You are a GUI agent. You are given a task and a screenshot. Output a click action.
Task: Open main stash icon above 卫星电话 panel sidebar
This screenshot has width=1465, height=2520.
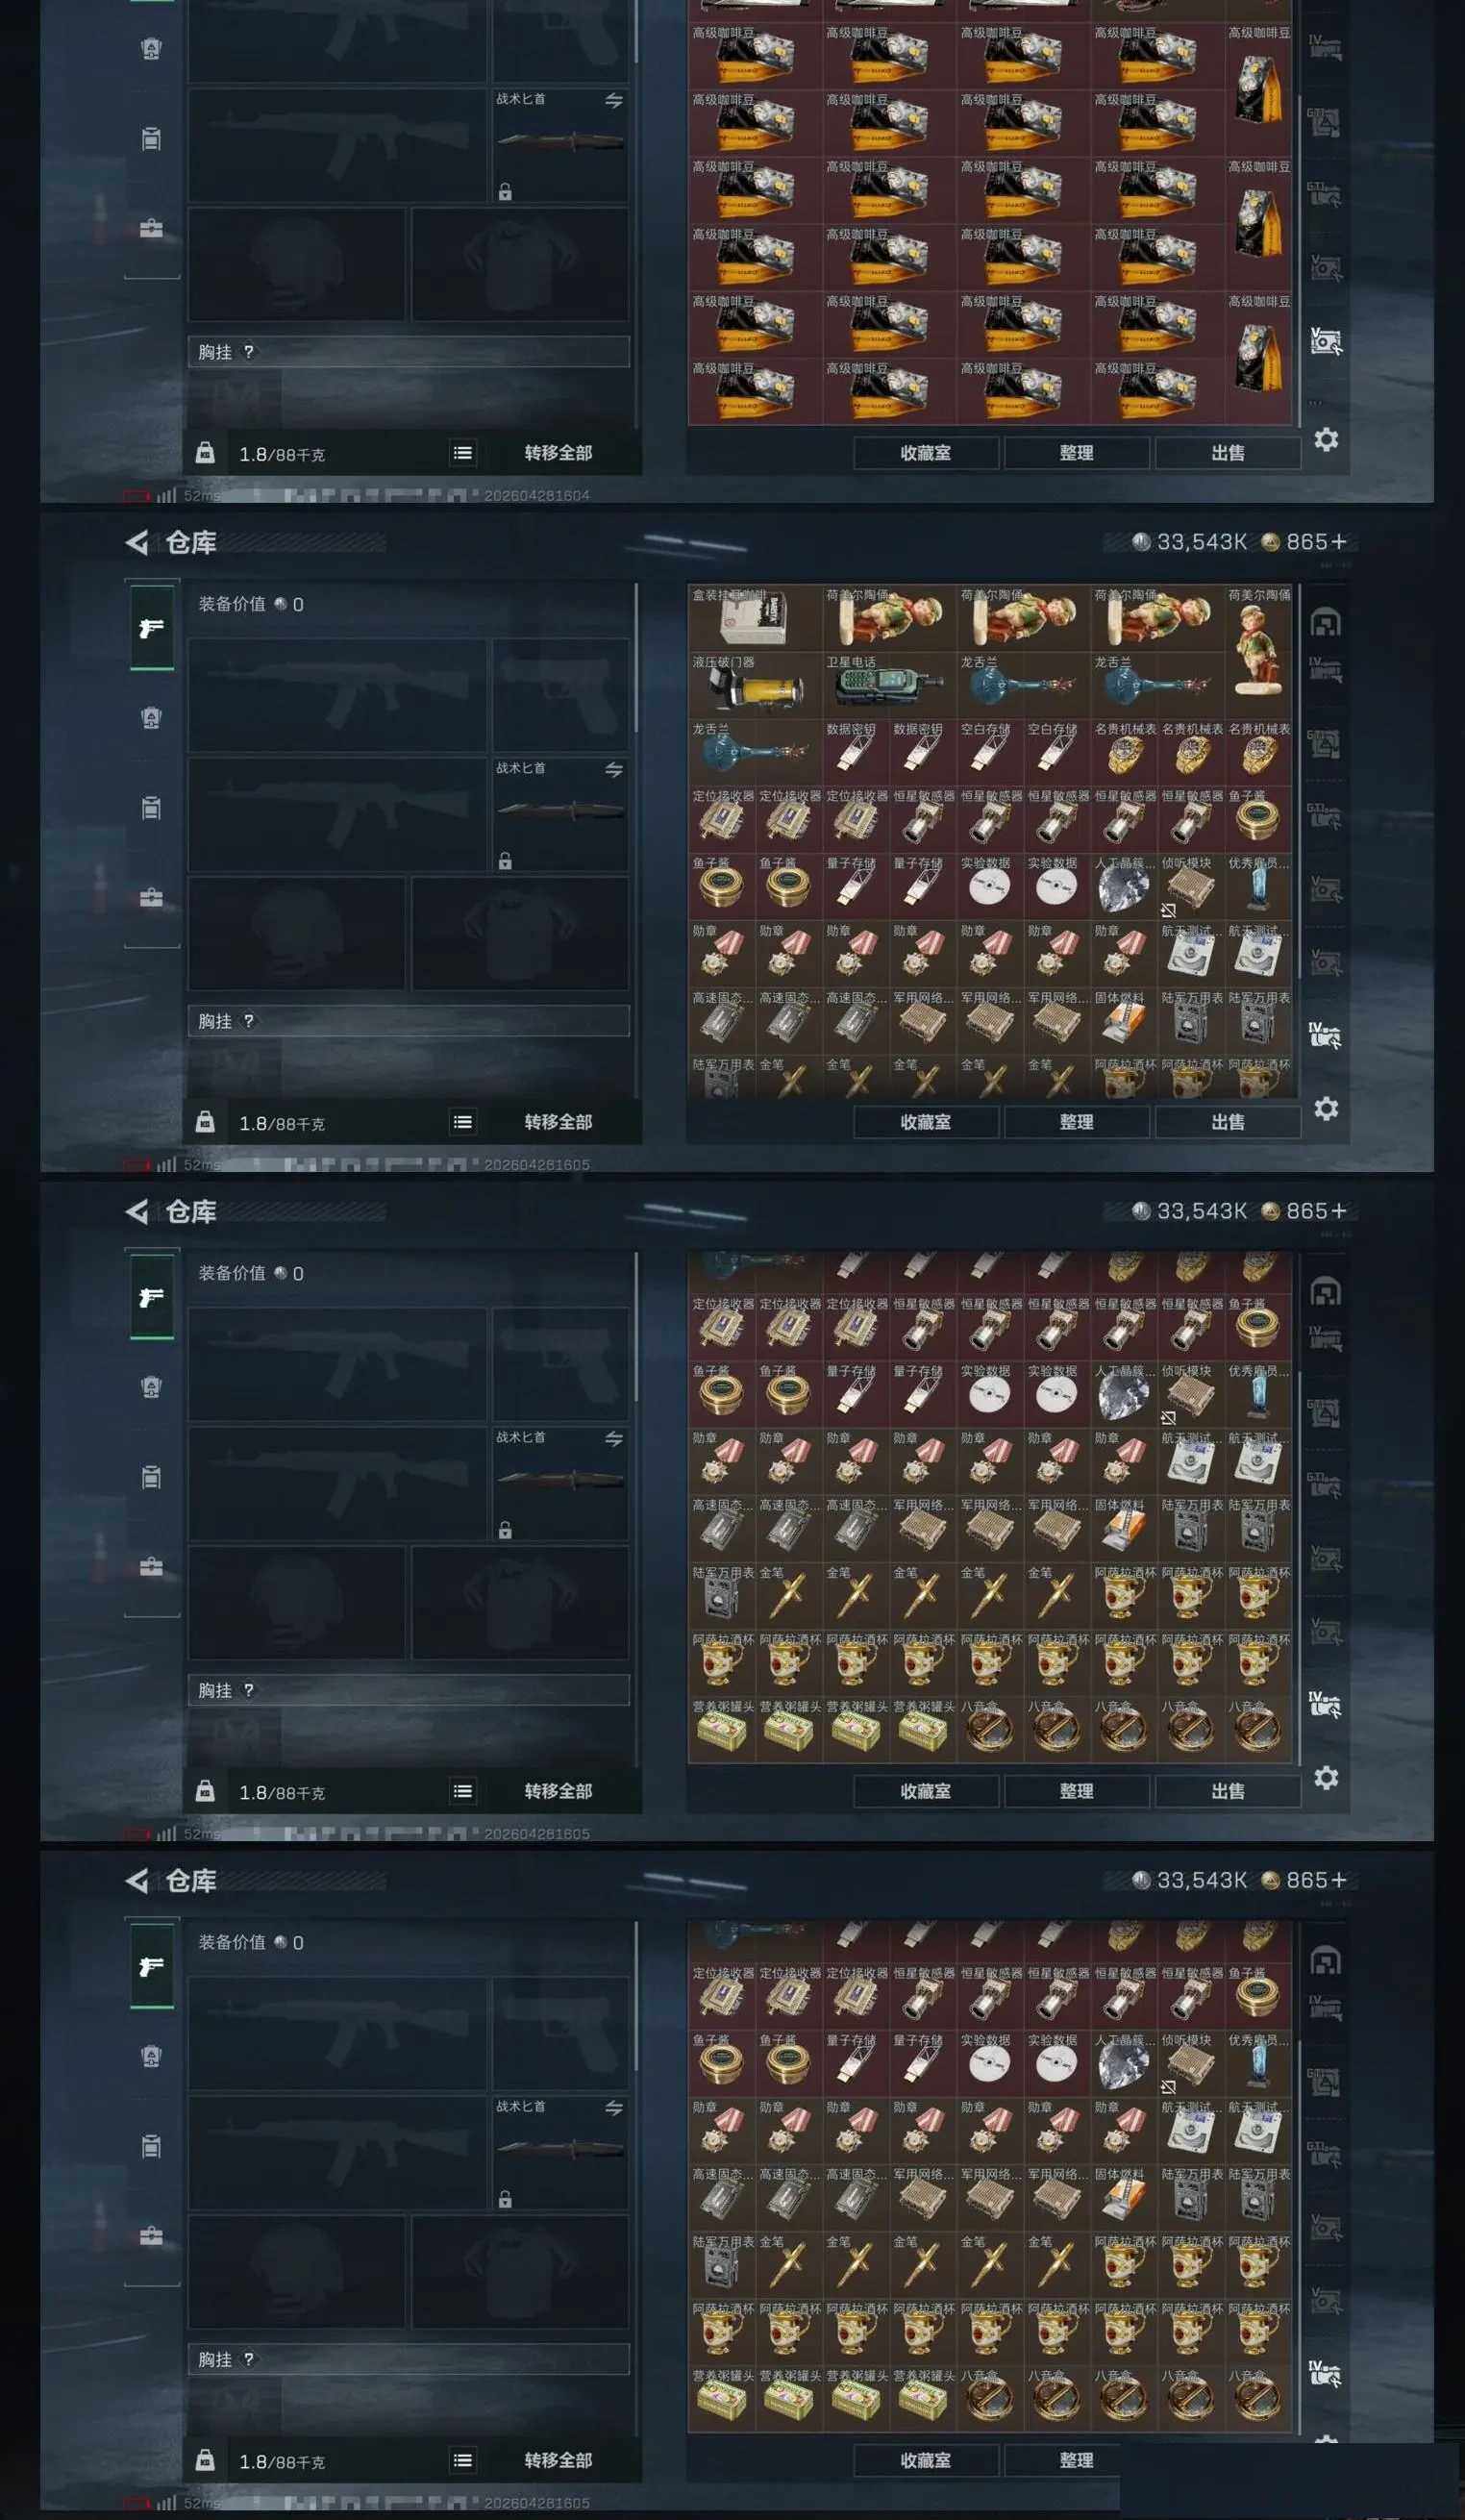point(1326,622)
